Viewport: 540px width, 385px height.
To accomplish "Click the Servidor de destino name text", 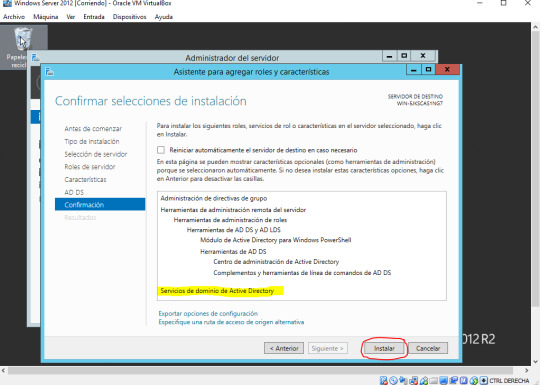I will coord(419,103).
